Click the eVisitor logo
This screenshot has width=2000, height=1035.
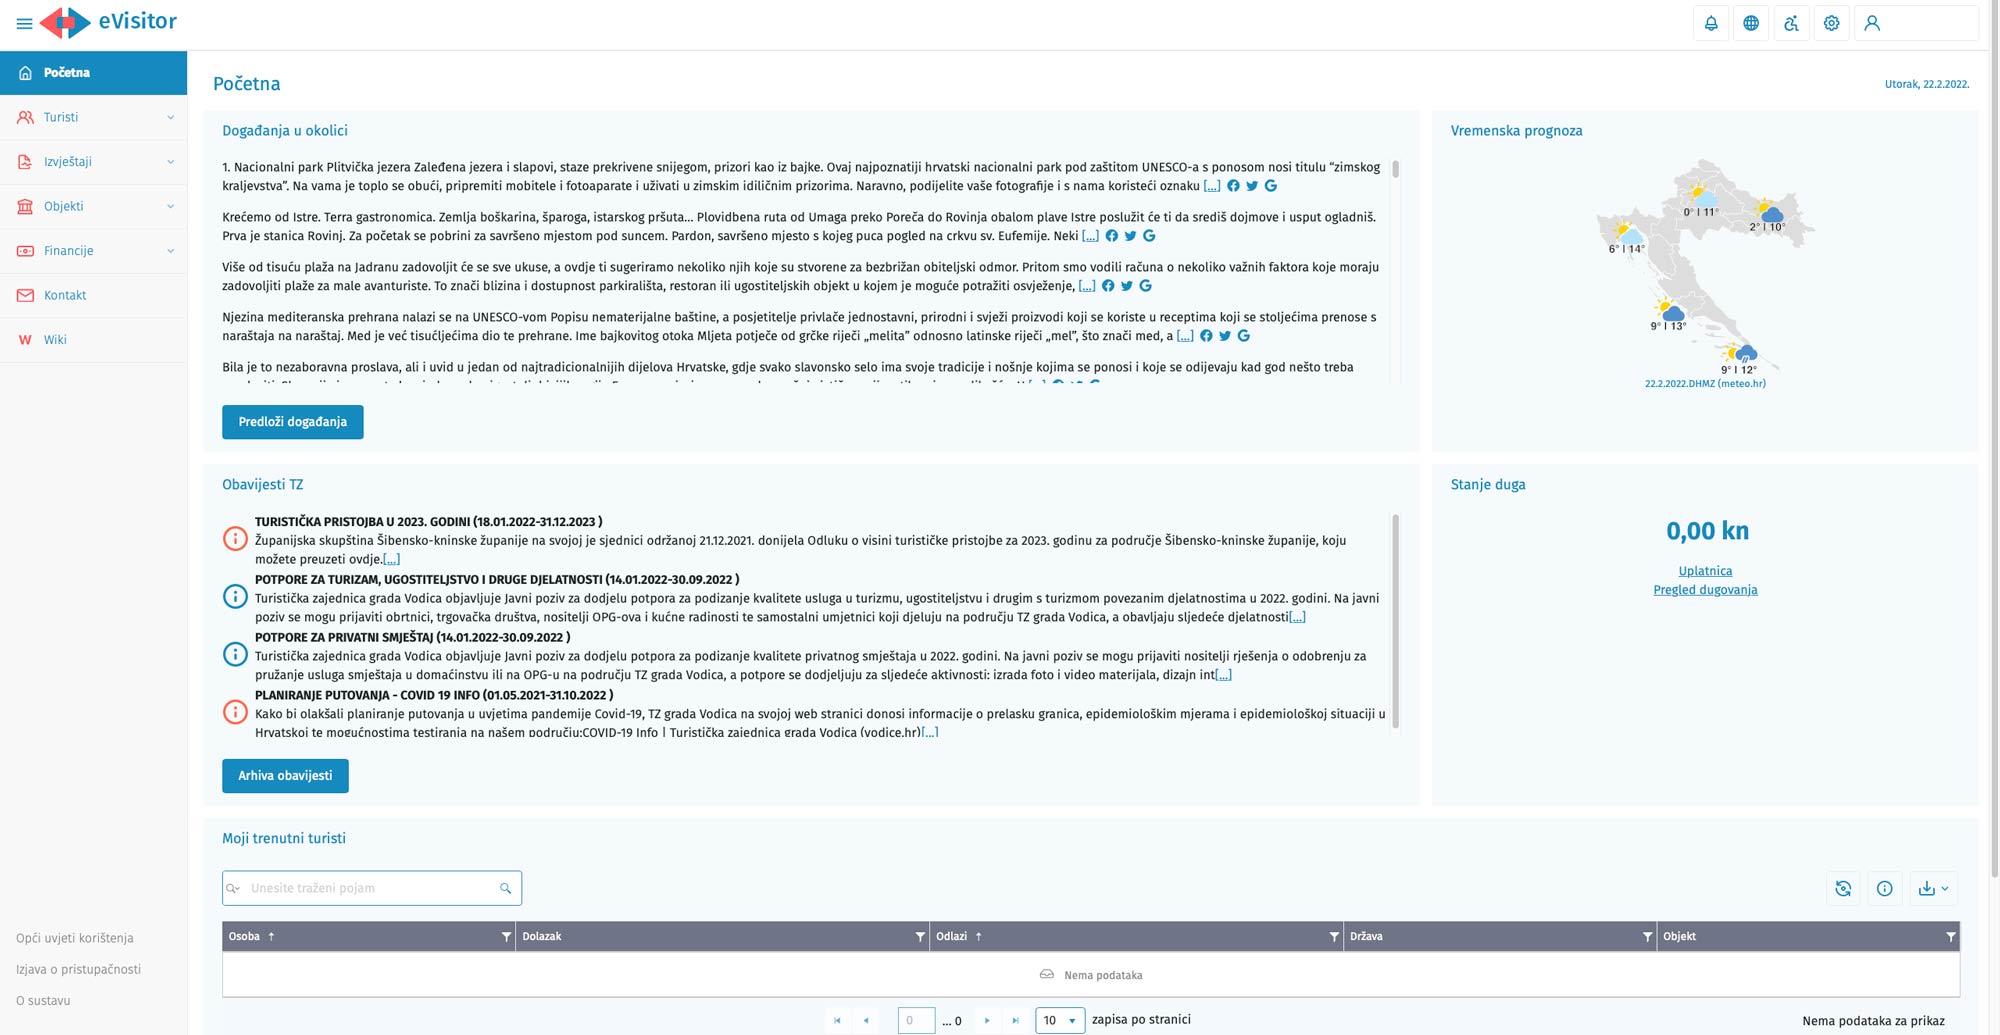[x=108, y=22]
